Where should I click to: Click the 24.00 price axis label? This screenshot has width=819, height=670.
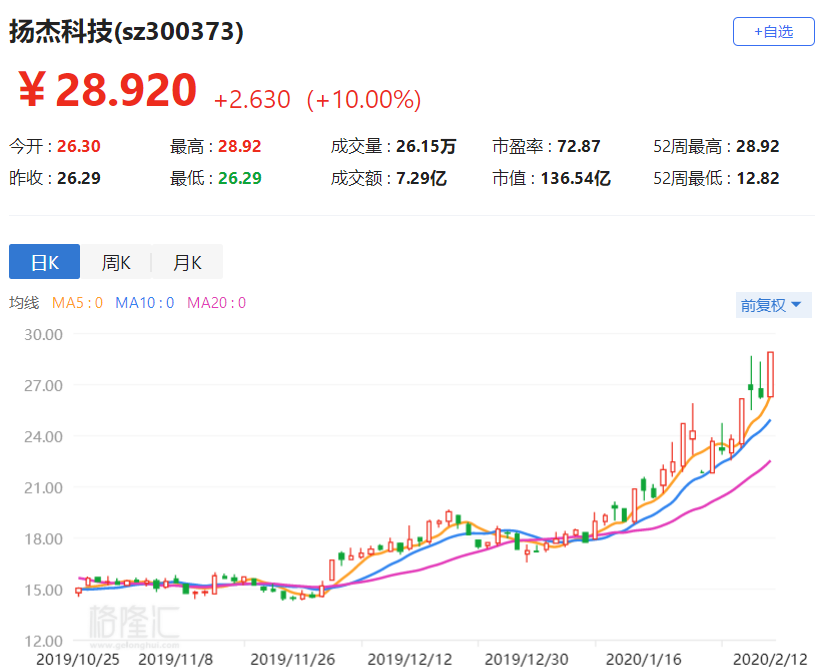coord(43,437)
